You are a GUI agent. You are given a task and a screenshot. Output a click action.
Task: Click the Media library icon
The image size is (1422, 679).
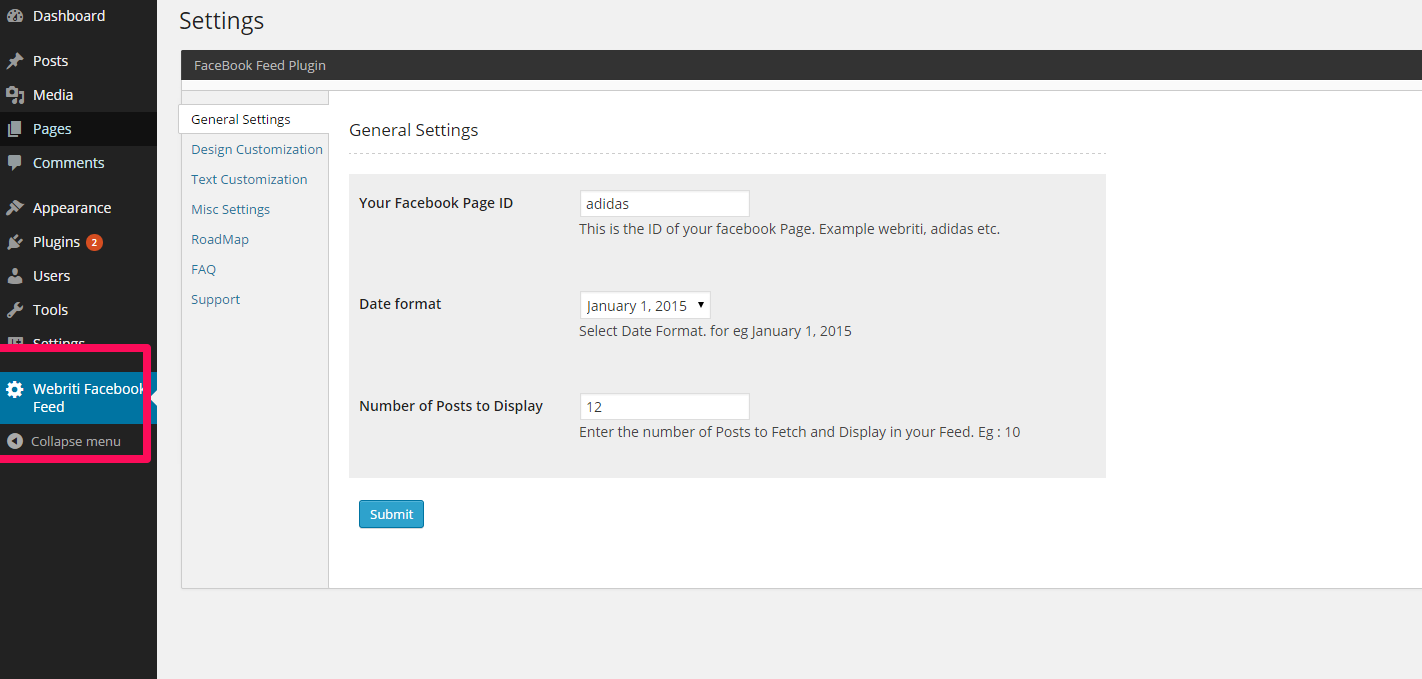(15, 95)
